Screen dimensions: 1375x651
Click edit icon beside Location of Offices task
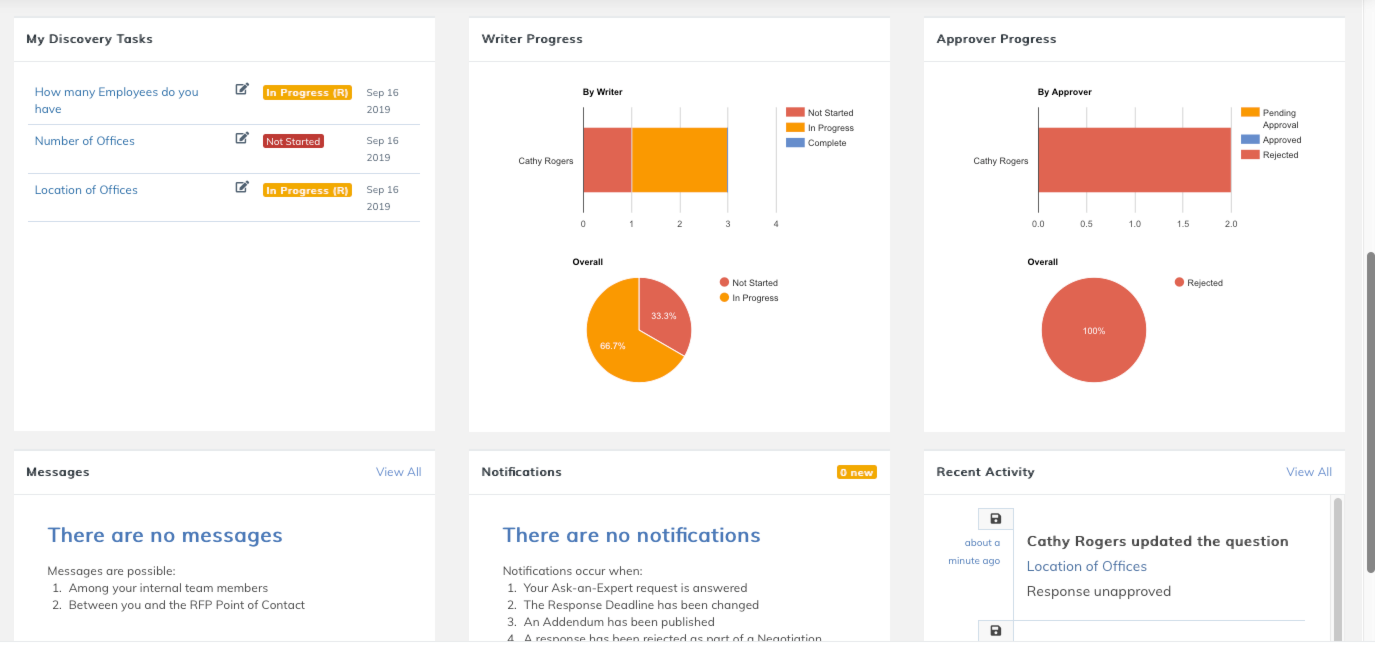coord(242,187)
